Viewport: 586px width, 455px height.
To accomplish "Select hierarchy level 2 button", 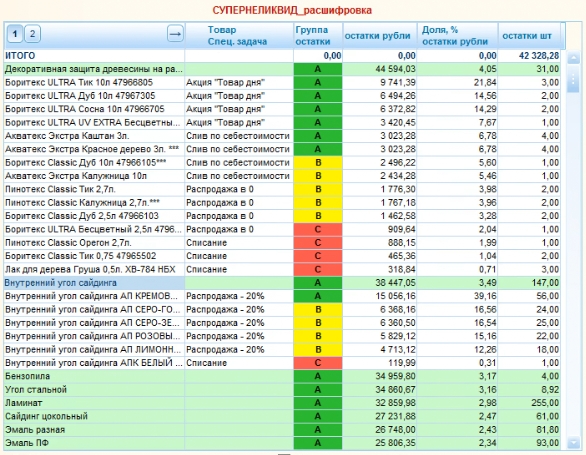I will coord(33,34).
